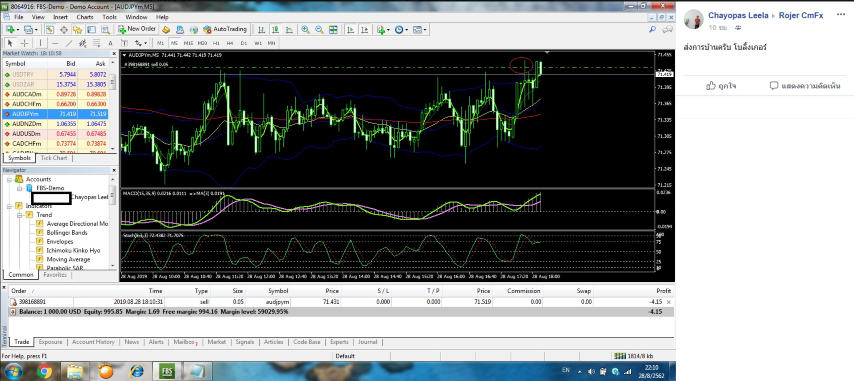Pick the text label tool A
The width and height of the screenshot is (854, 381).
pos(110,43)
